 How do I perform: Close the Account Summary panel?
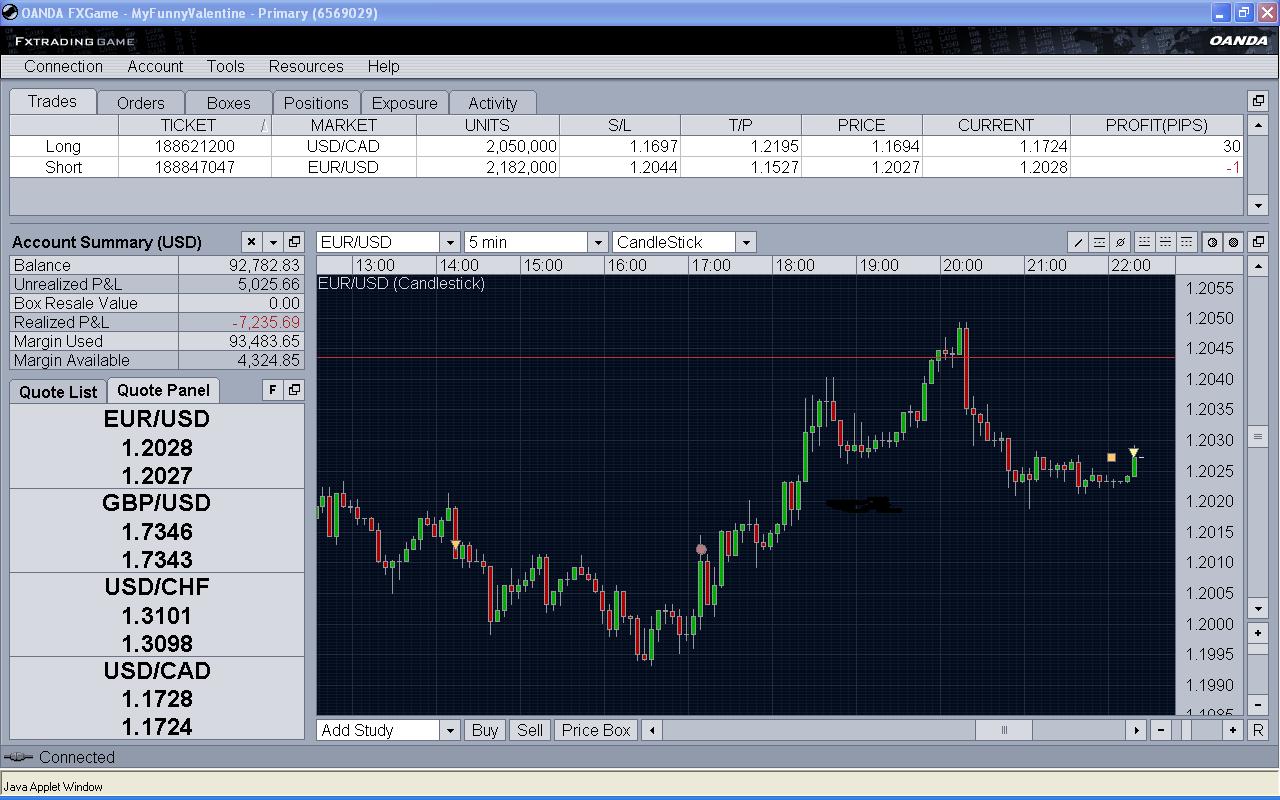[x=251, y=242]
